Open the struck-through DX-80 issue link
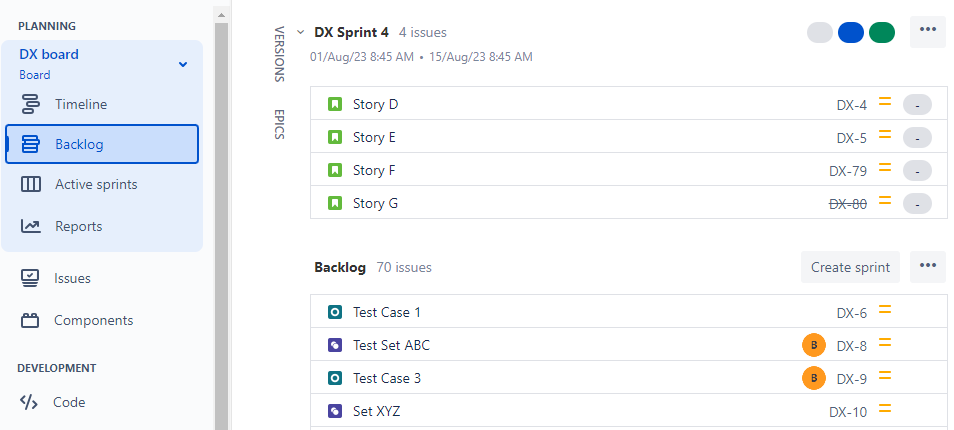The height and width of the screenshot is (430, 954). click(848, 203)
